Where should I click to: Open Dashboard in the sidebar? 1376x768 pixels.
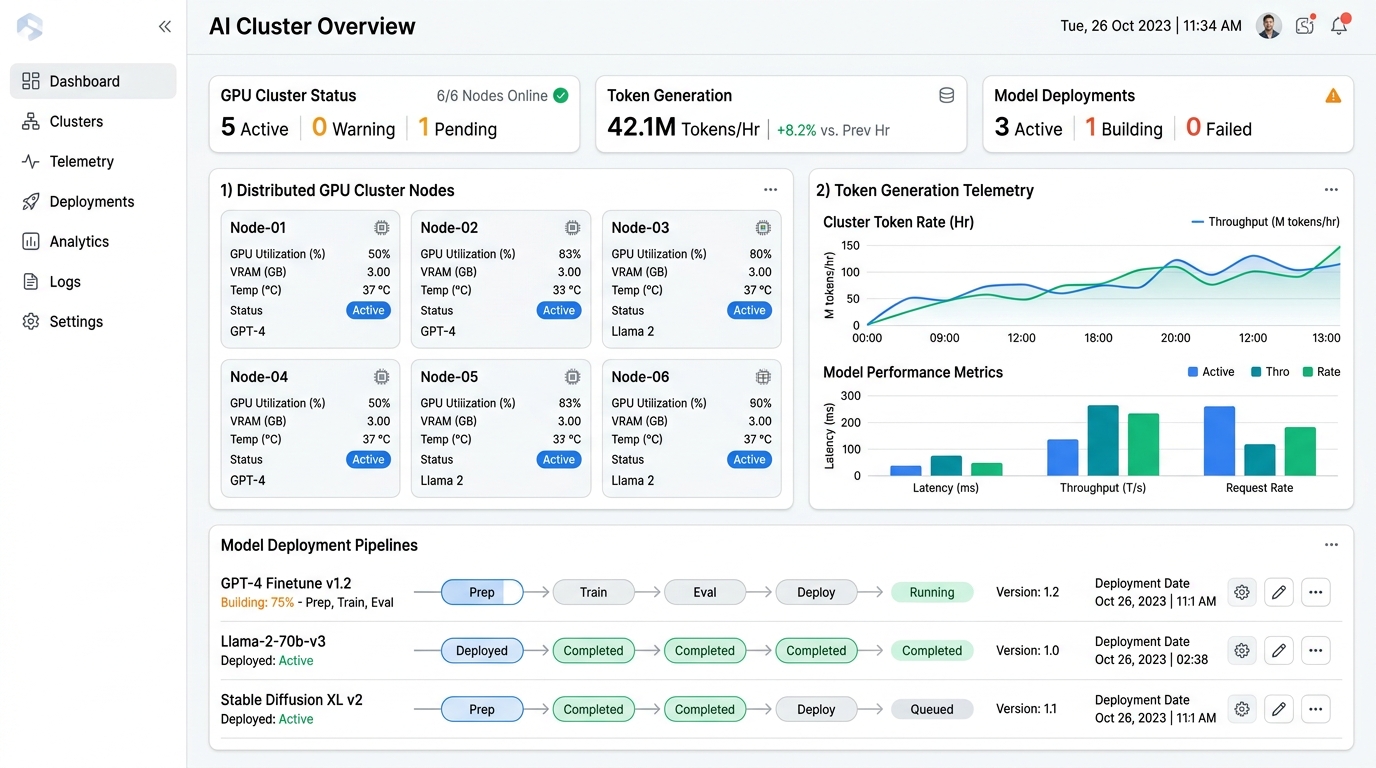coord(93,81)
